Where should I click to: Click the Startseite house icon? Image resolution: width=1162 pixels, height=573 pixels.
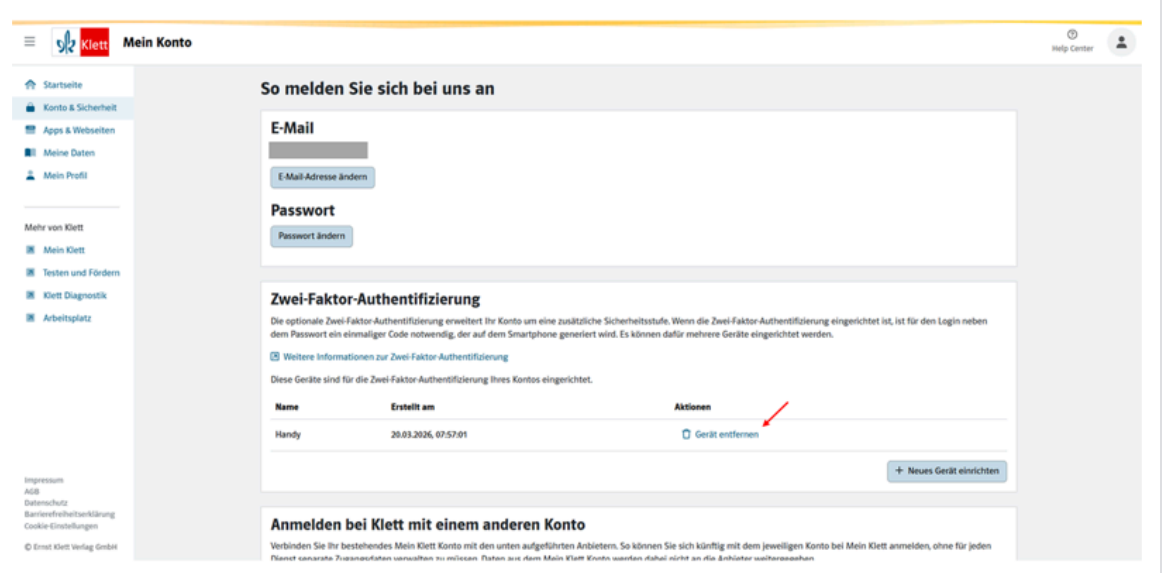point(30,85)
